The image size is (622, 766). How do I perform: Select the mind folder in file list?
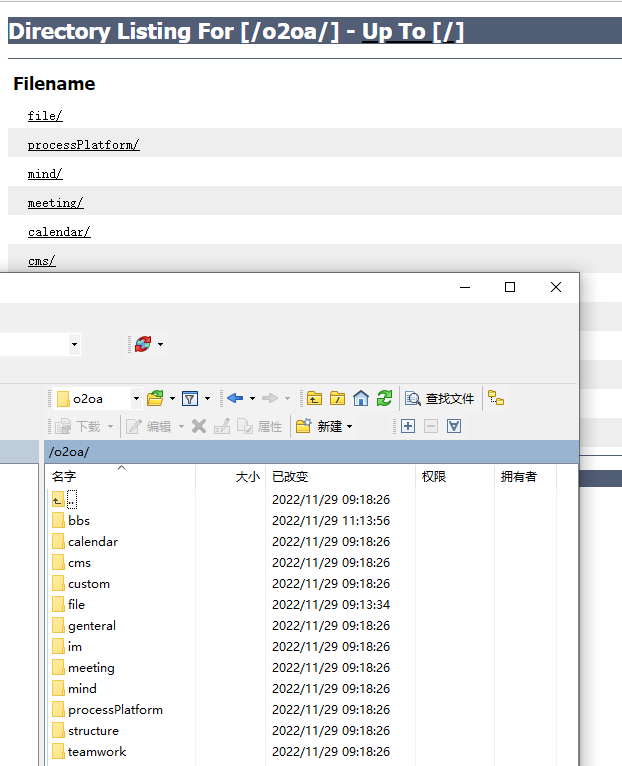pos(74,688)
